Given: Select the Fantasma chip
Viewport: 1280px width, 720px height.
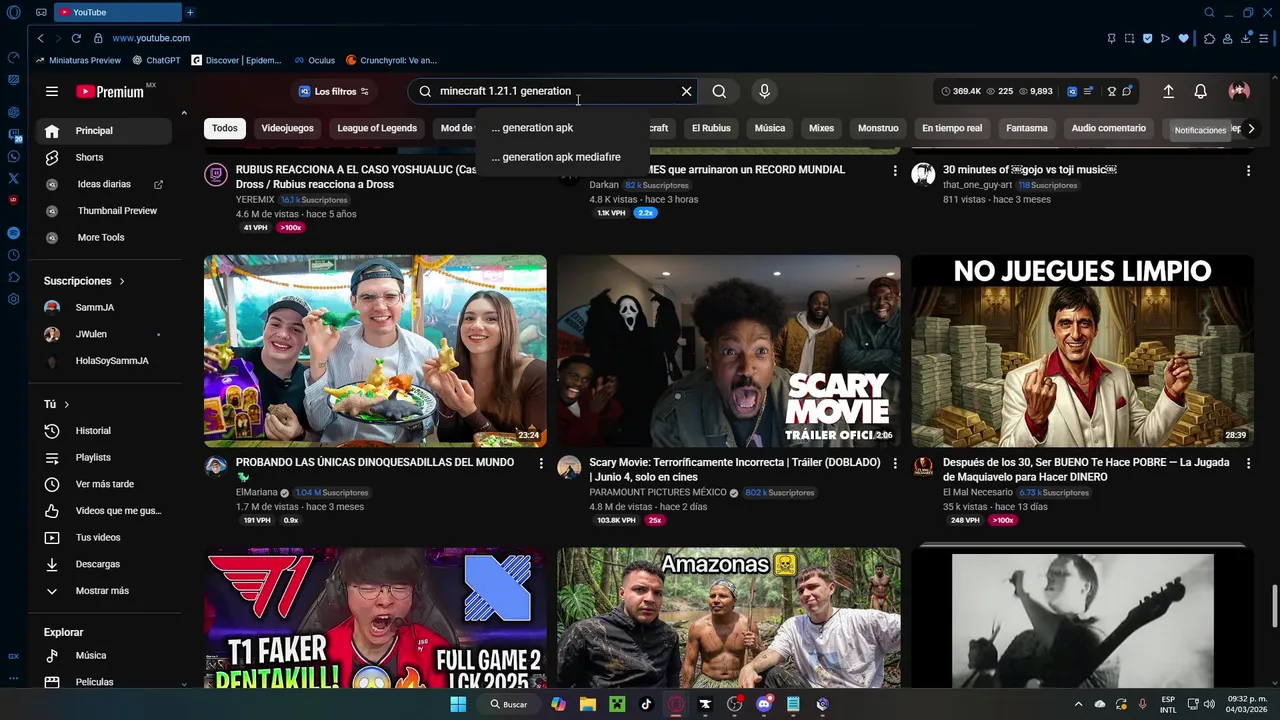Looking at the screenshot, I should click(x=1027, y=128).
